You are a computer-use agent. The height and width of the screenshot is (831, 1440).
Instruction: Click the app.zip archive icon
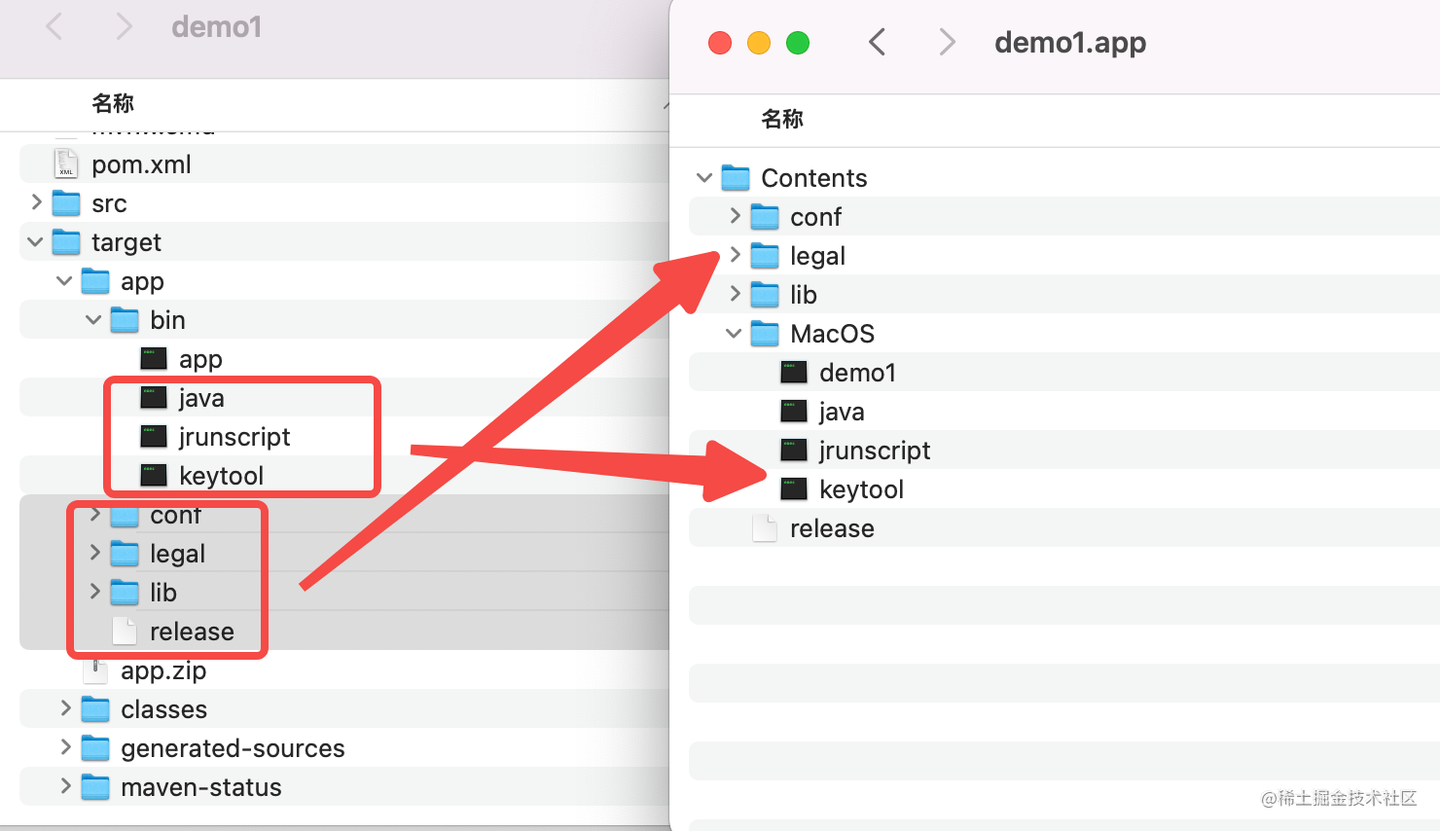pyautogui.click(x=96, y=671)
